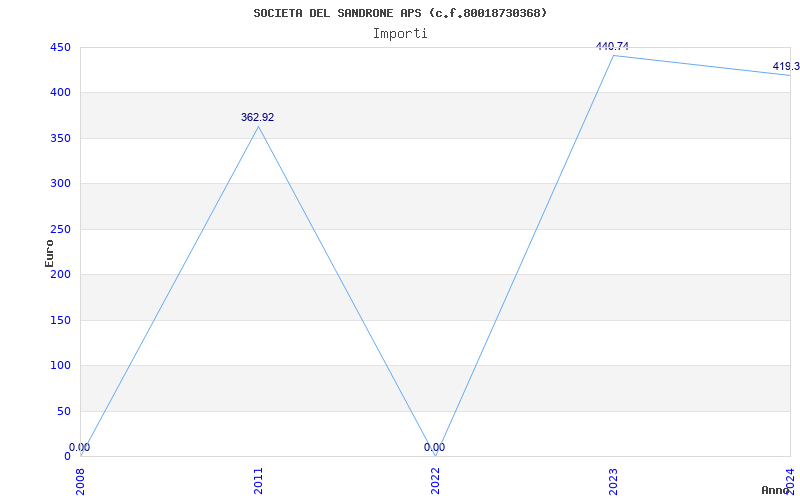Click the 0.00 label above 2008

pyautogui.click(x=80, y=447)
